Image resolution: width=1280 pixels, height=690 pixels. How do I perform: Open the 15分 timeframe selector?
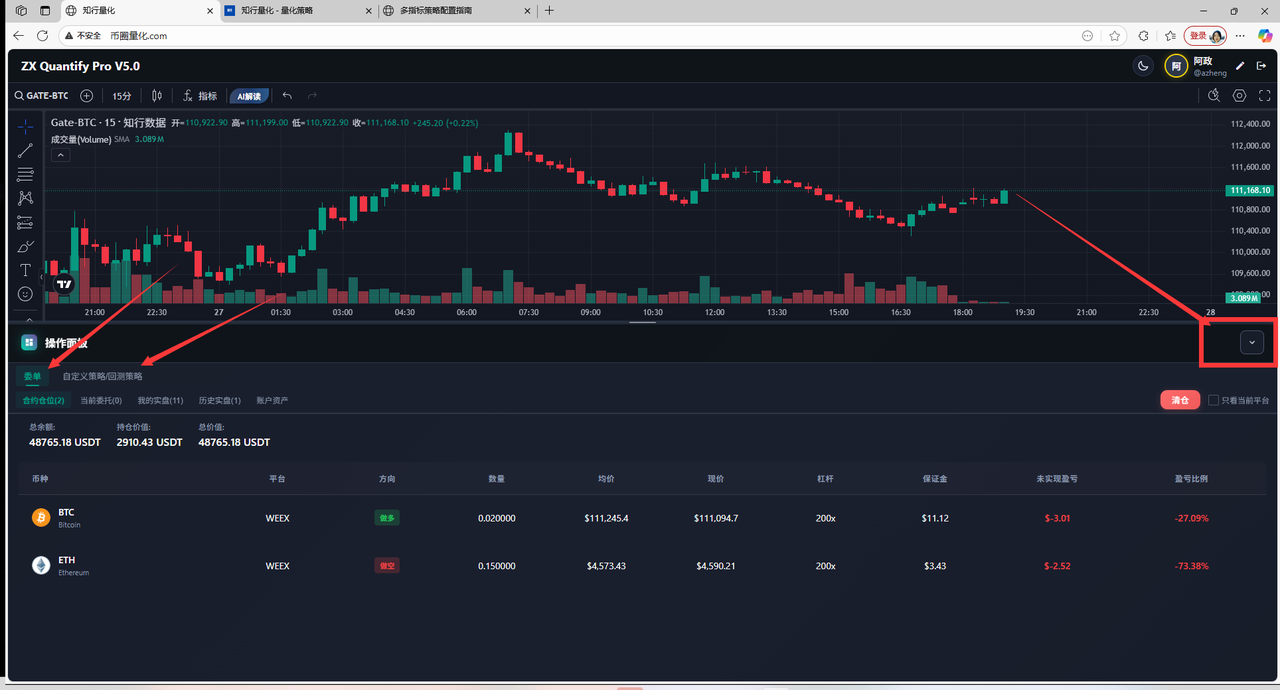click(121, 96)
